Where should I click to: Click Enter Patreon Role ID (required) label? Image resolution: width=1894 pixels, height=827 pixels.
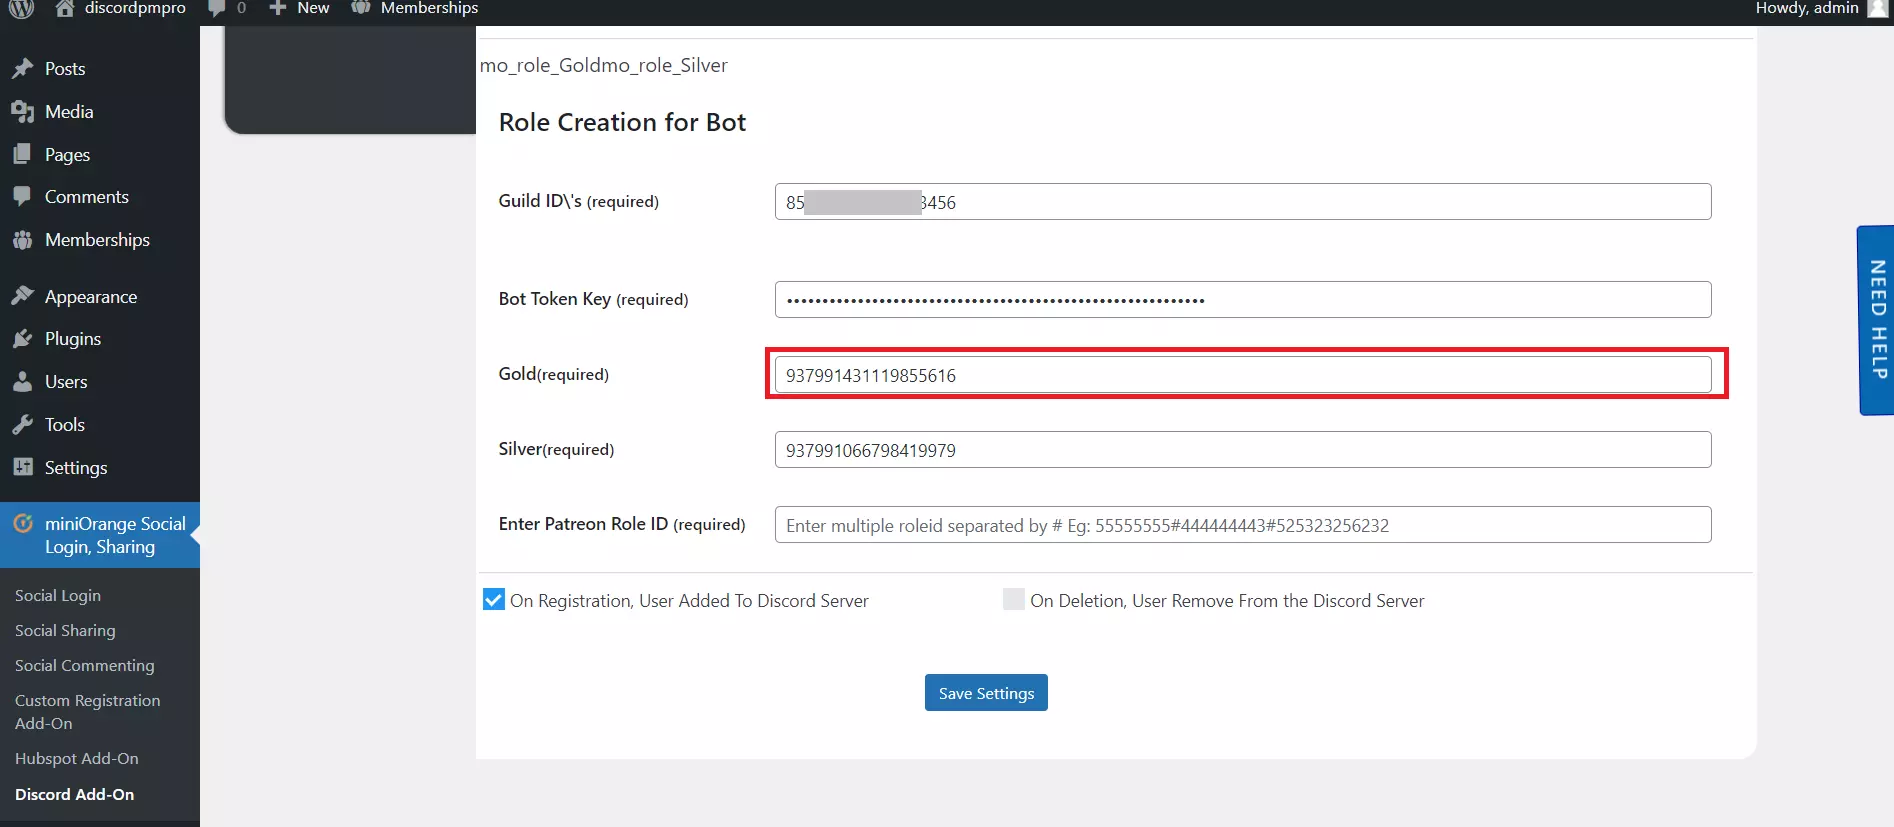[x=622, y=524]
